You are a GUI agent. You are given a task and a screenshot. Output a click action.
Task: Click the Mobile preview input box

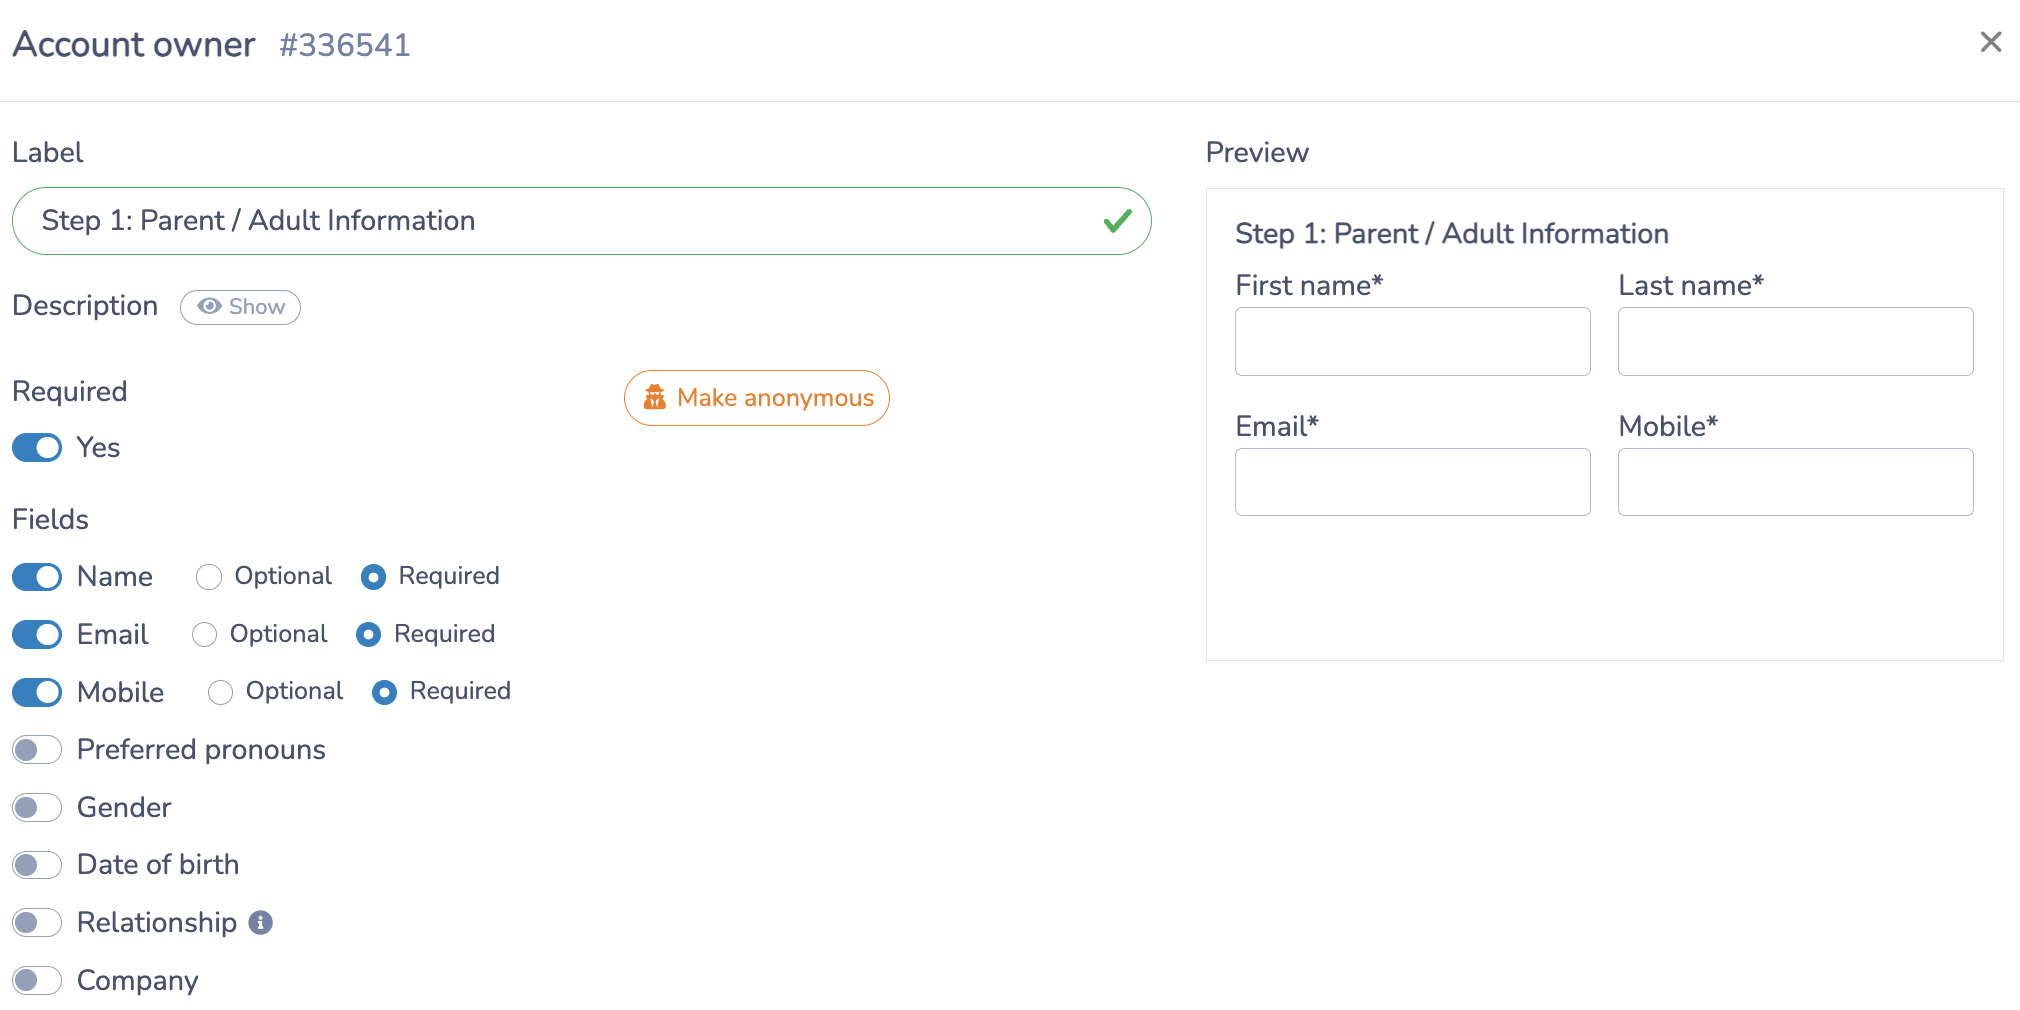1795,482
